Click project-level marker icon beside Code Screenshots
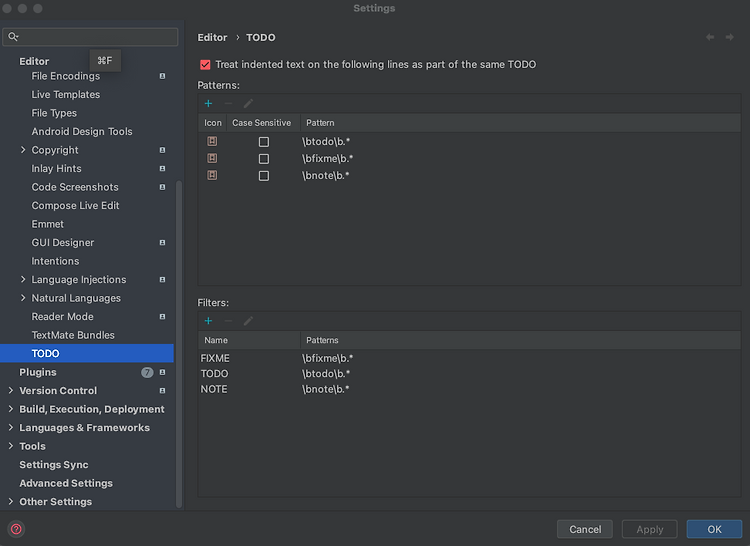 pyautogui.click(x=162, y=187)
